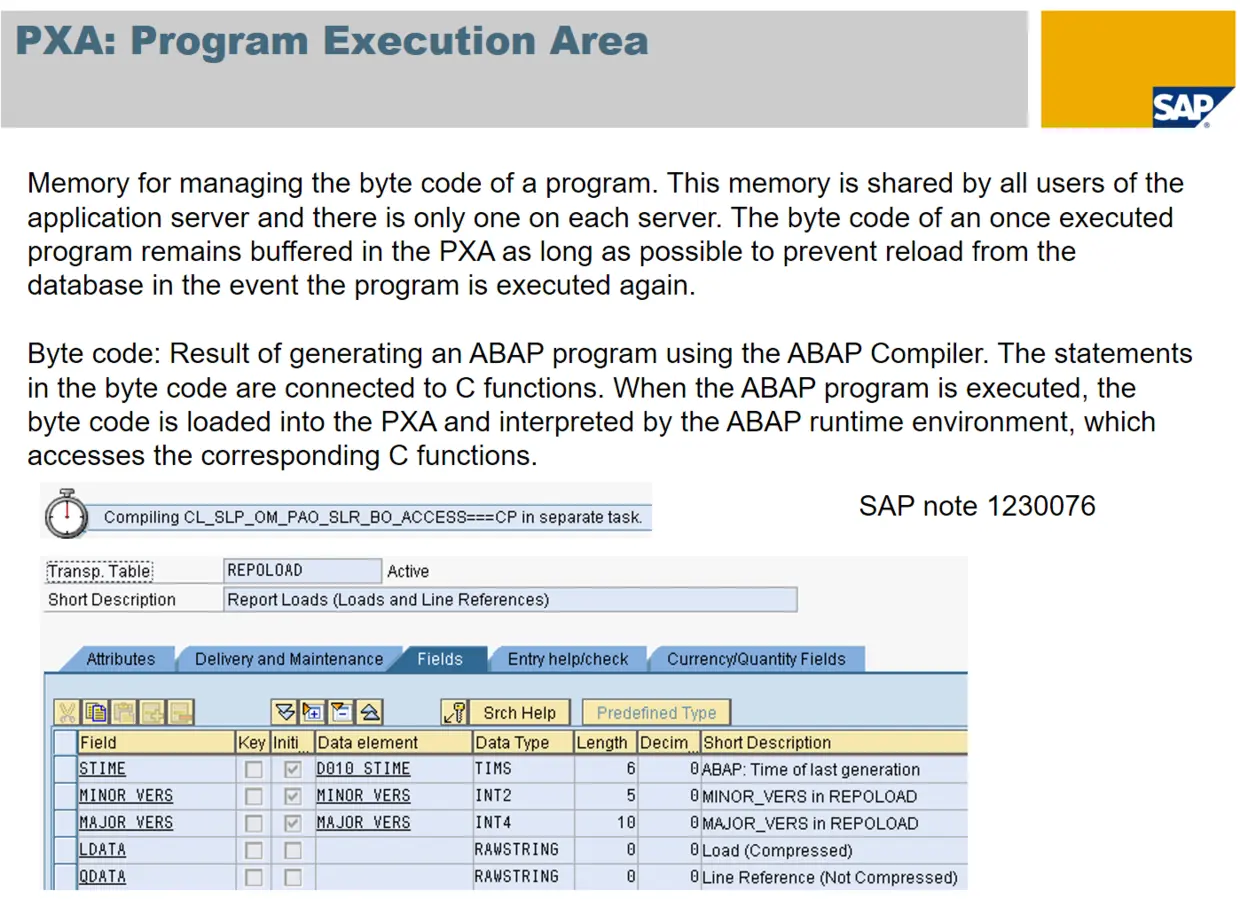1240x899 pixels.
Task: Select the LDATA row selector box
Action: click(x=65, y=851)
